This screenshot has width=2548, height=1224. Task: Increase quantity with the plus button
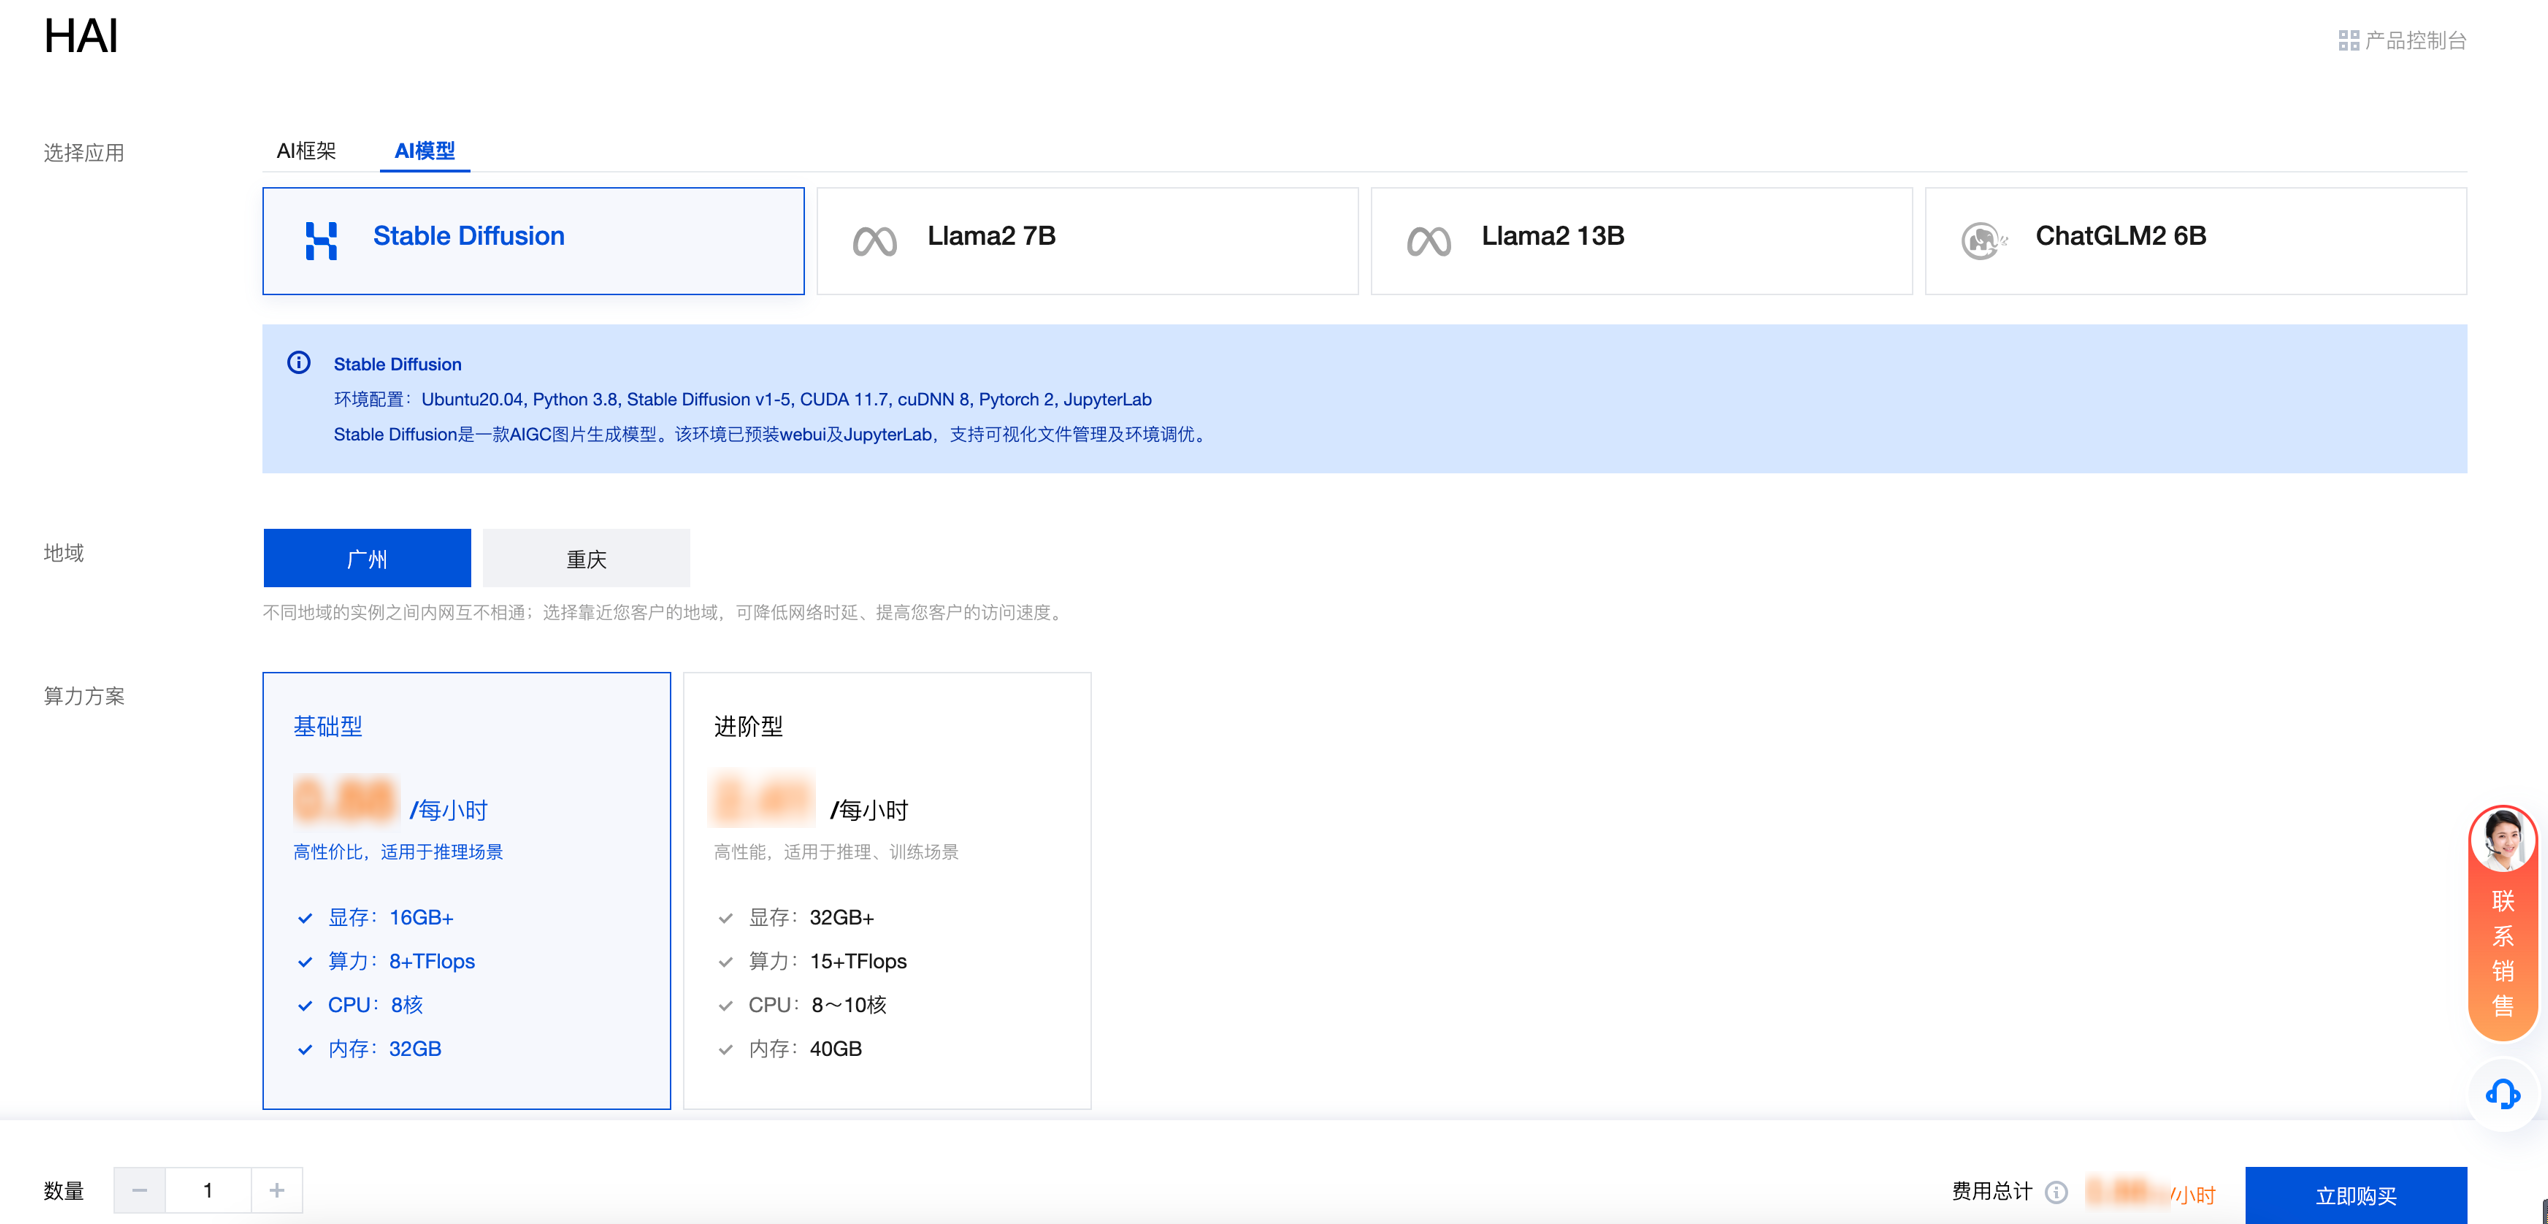[x=277, y=1190]
